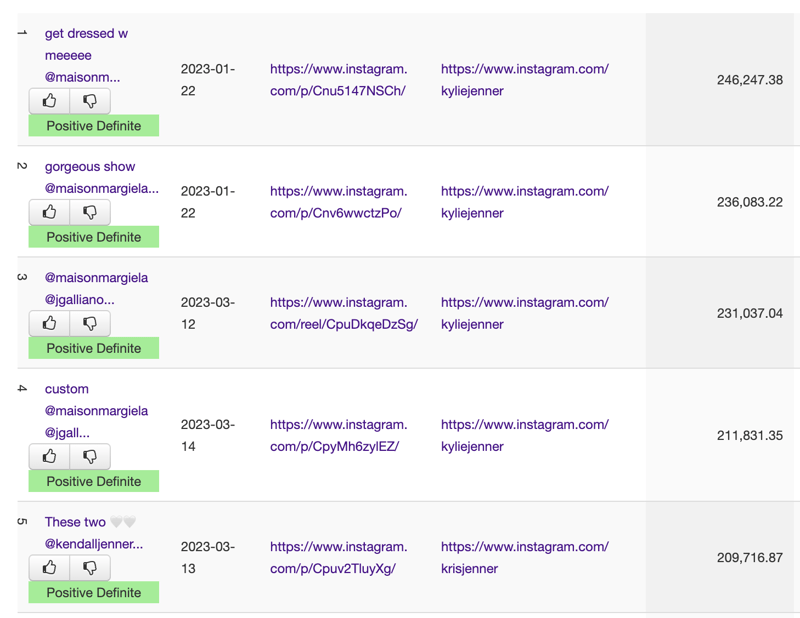Thumbs up the 'get dressed w meeeee' post
This screenshot has width=800, height=618.
[x=49, y=101]
